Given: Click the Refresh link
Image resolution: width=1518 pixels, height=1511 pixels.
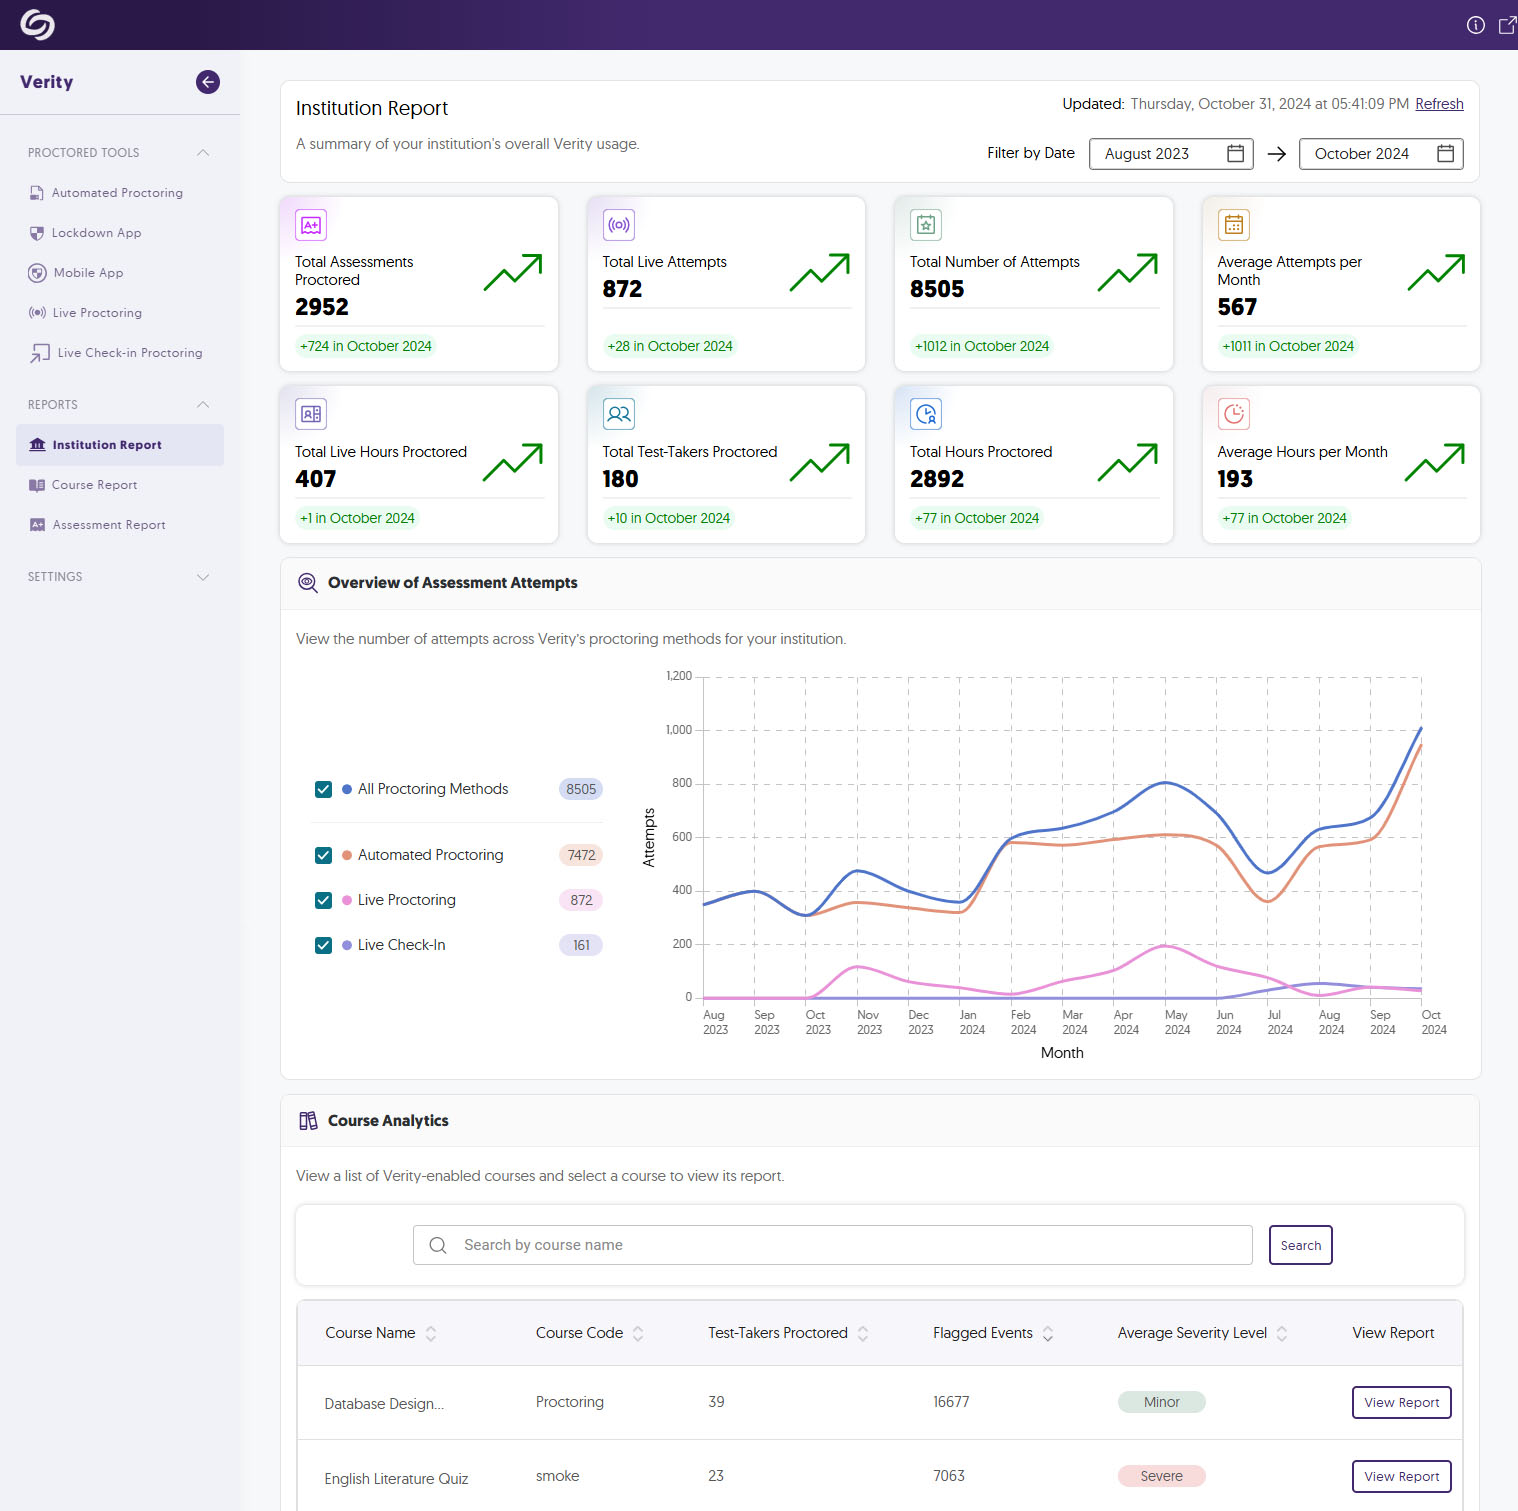Looking at the screenshot, I should coord(1439,104).
